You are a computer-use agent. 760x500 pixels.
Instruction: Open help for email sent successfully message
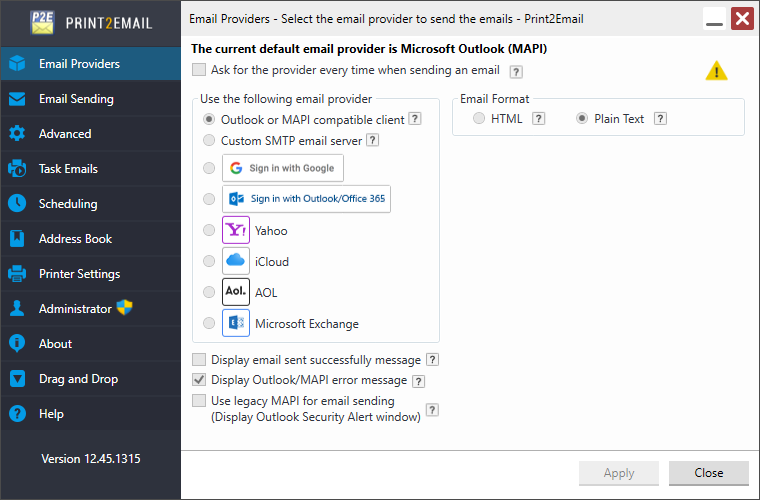coord(432,359)
